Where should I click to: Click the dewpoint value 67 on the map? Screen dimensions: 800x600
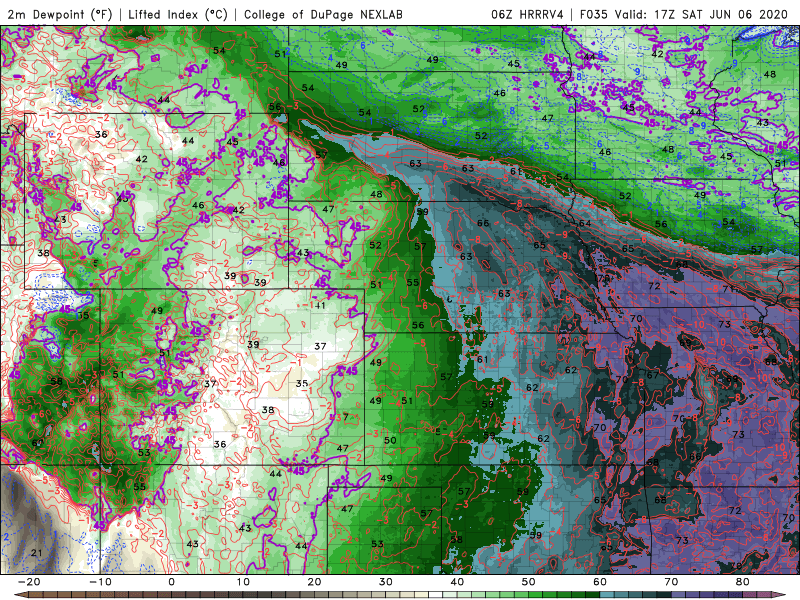click(x=653, y=375)
